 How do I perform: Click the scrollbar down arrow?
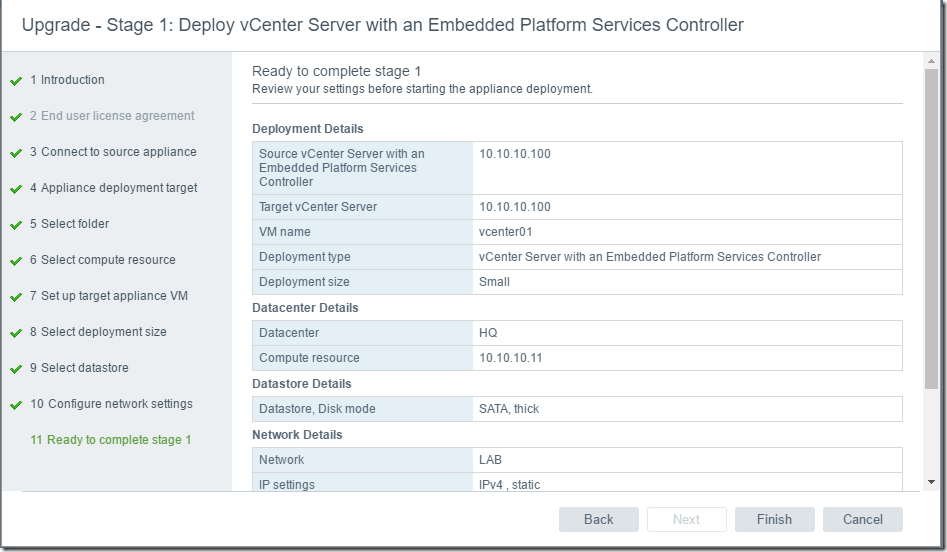click(x=931, y=482)
